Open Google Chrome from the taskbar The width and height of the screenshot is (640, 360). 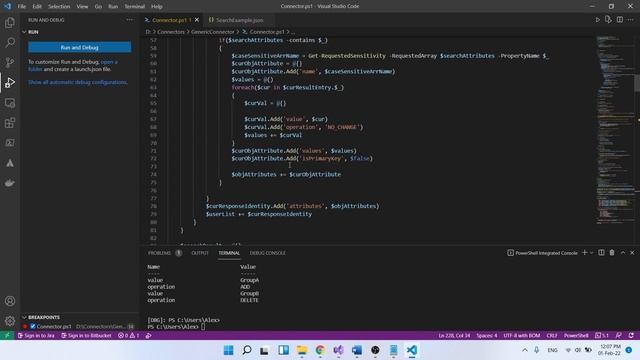pos(320,350)
